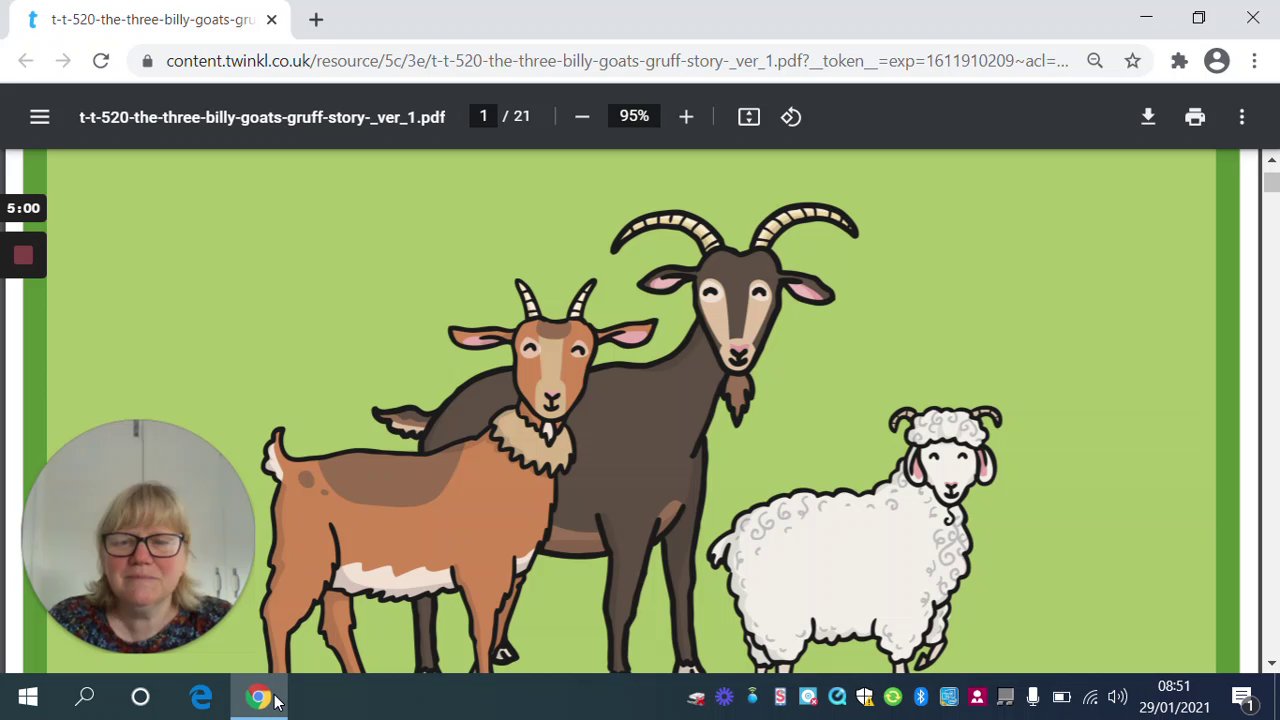This screenshot has height=720, width=1280.
Task: Zoom in with the plus button
Action: point(686,117)
